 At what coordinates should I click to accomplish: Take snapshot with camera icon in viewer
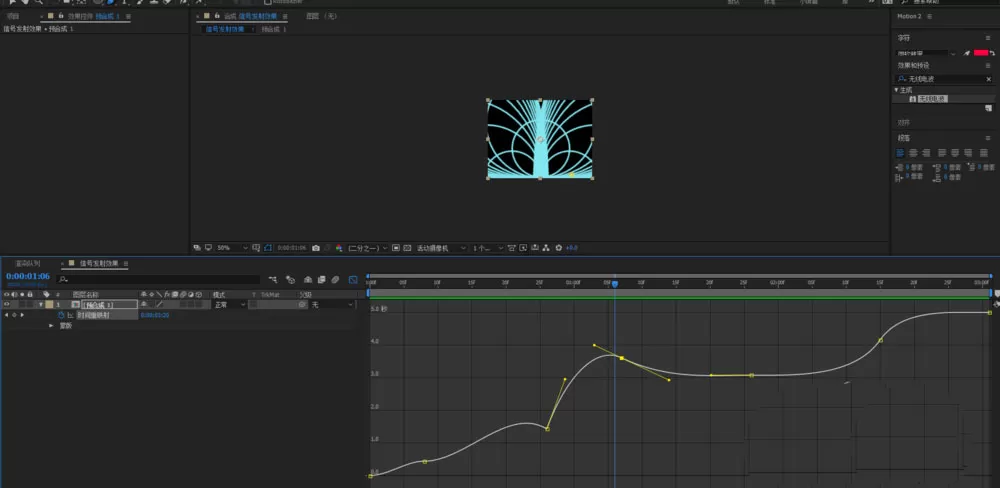316,248
